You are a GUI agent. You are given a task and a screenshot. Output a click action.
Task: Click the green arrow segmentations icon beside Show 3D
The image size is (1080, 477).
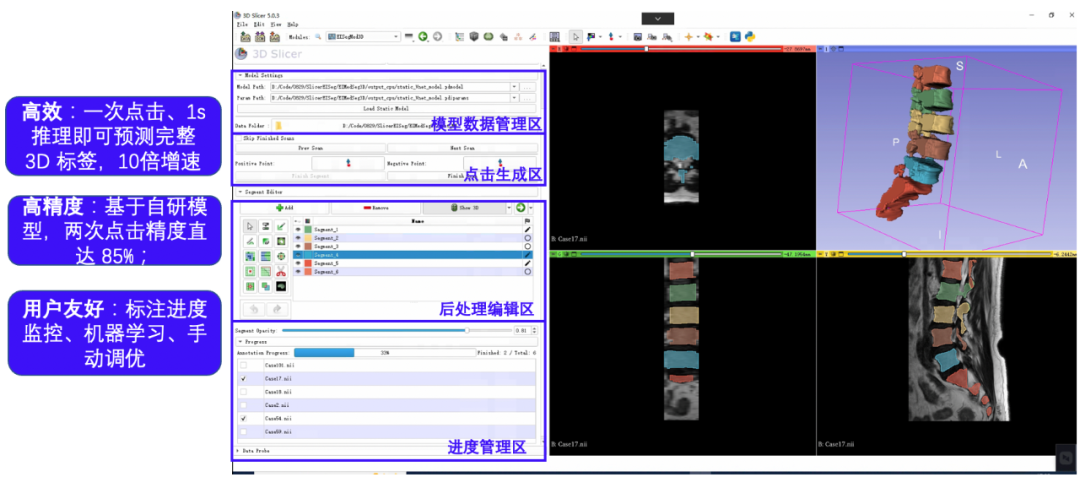(521, 207)
